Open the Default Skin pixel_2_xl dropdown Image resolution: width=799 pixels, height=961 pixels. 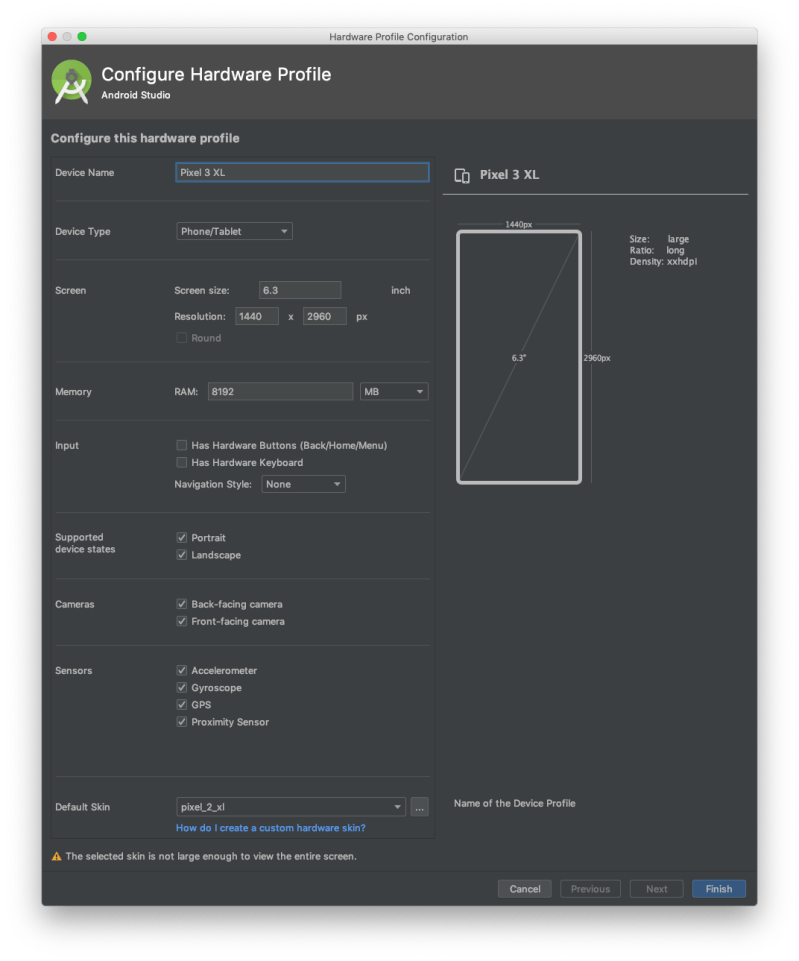pos(291,807)
